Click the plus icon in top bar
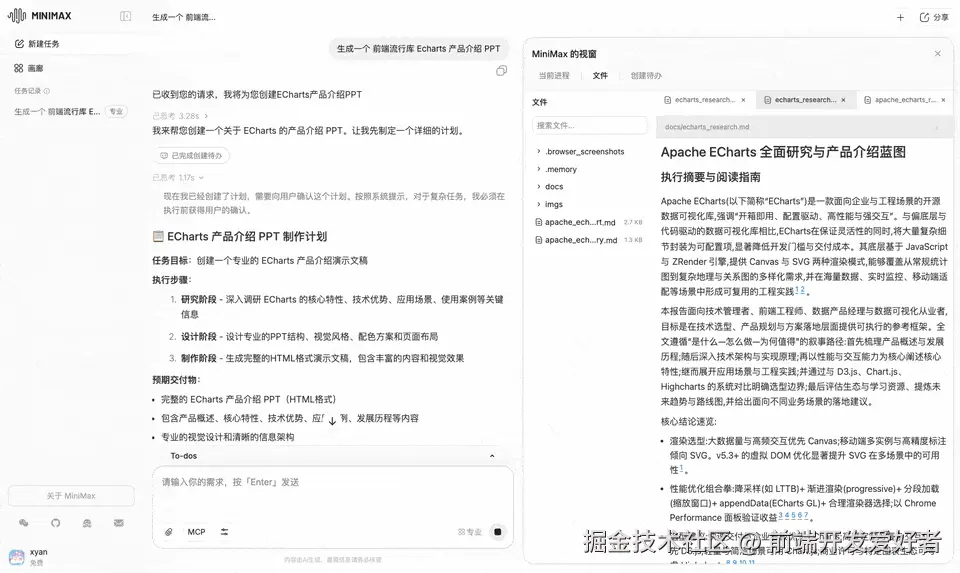 click(900, 17)
